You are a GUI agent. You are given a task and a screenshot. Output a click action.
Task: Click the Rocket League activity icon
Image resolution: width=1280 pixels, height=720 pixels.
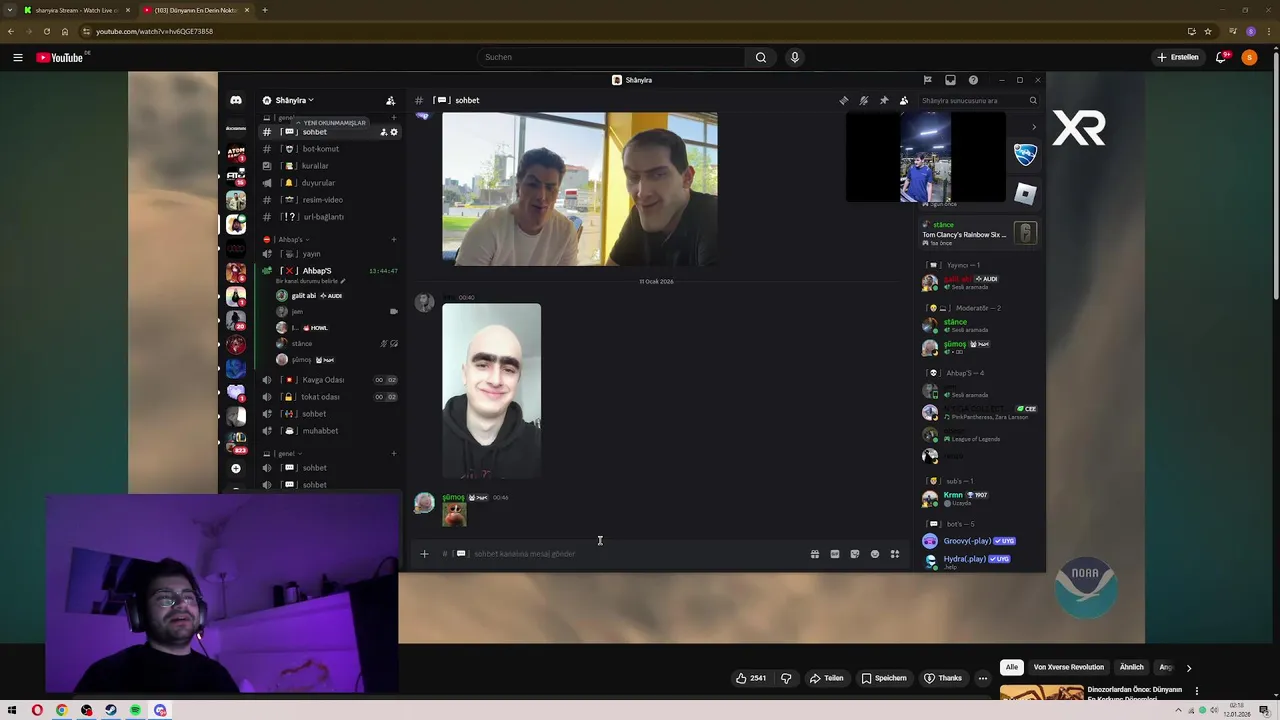pyautogui.click(x=1026, y=154)
